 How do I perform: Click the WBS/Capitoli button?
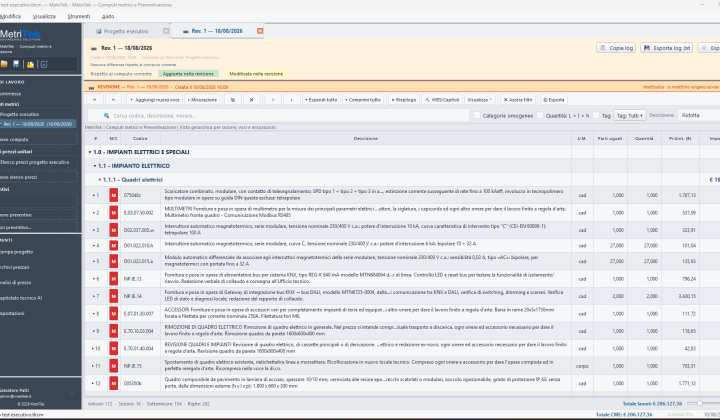click(x=442, y=100)
